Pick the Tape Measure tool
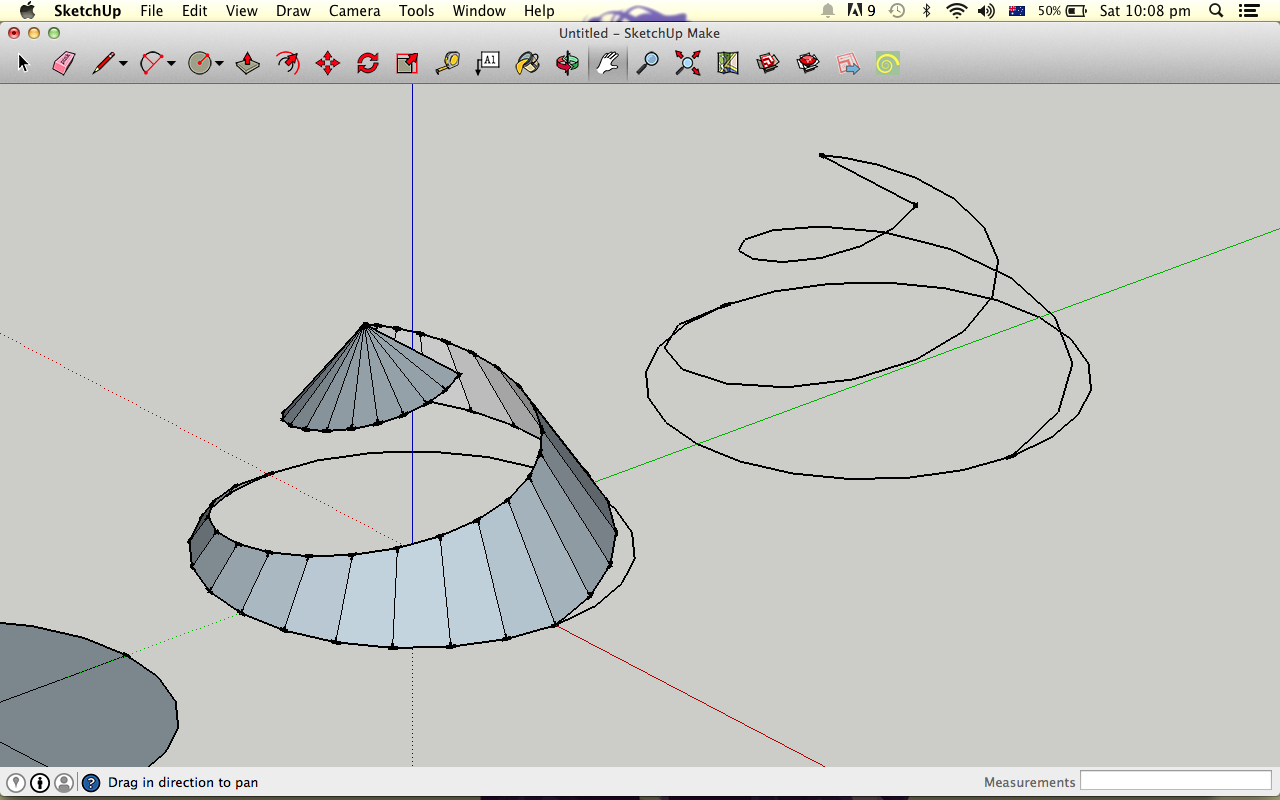 pyautogui.click(x=447, y=64)
